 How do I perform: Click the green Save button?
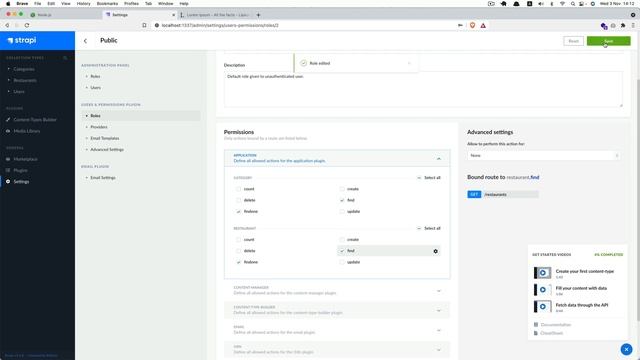(x=609, y=41)
